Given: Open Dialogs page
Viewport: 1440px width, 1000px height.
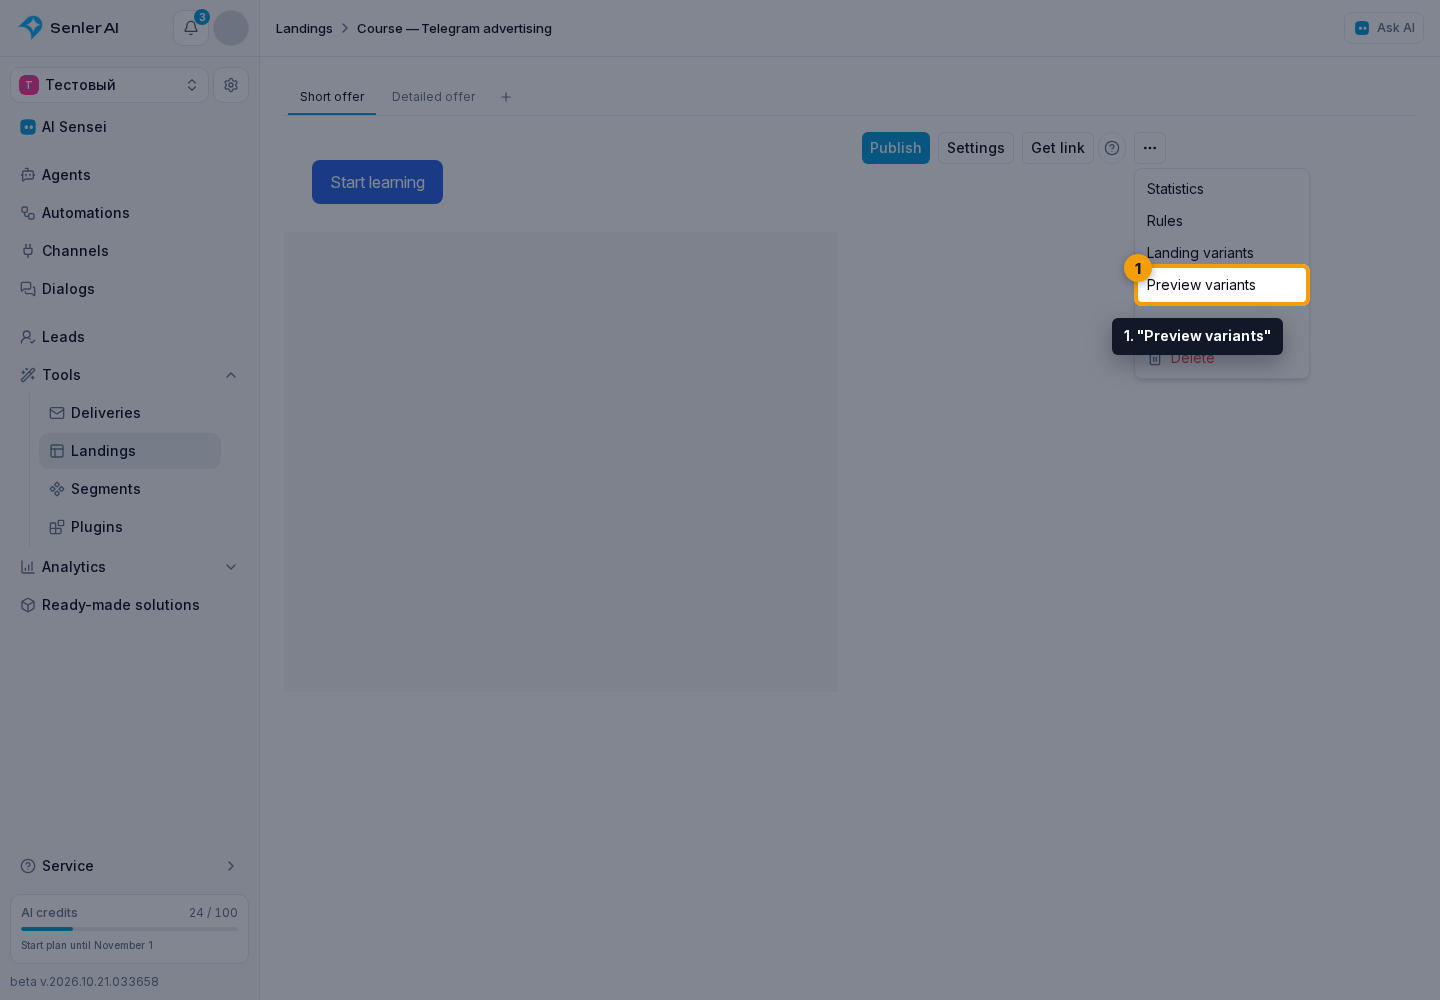Looking at the screenshot, I should click(x=129, y=289).
